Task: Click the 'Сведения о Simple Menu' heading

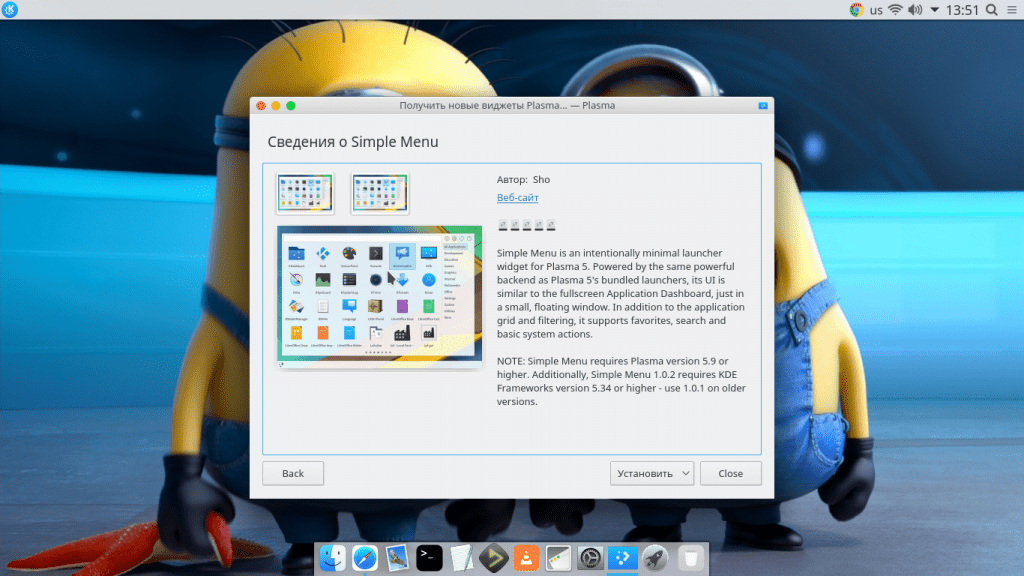Action: [353, 142]
